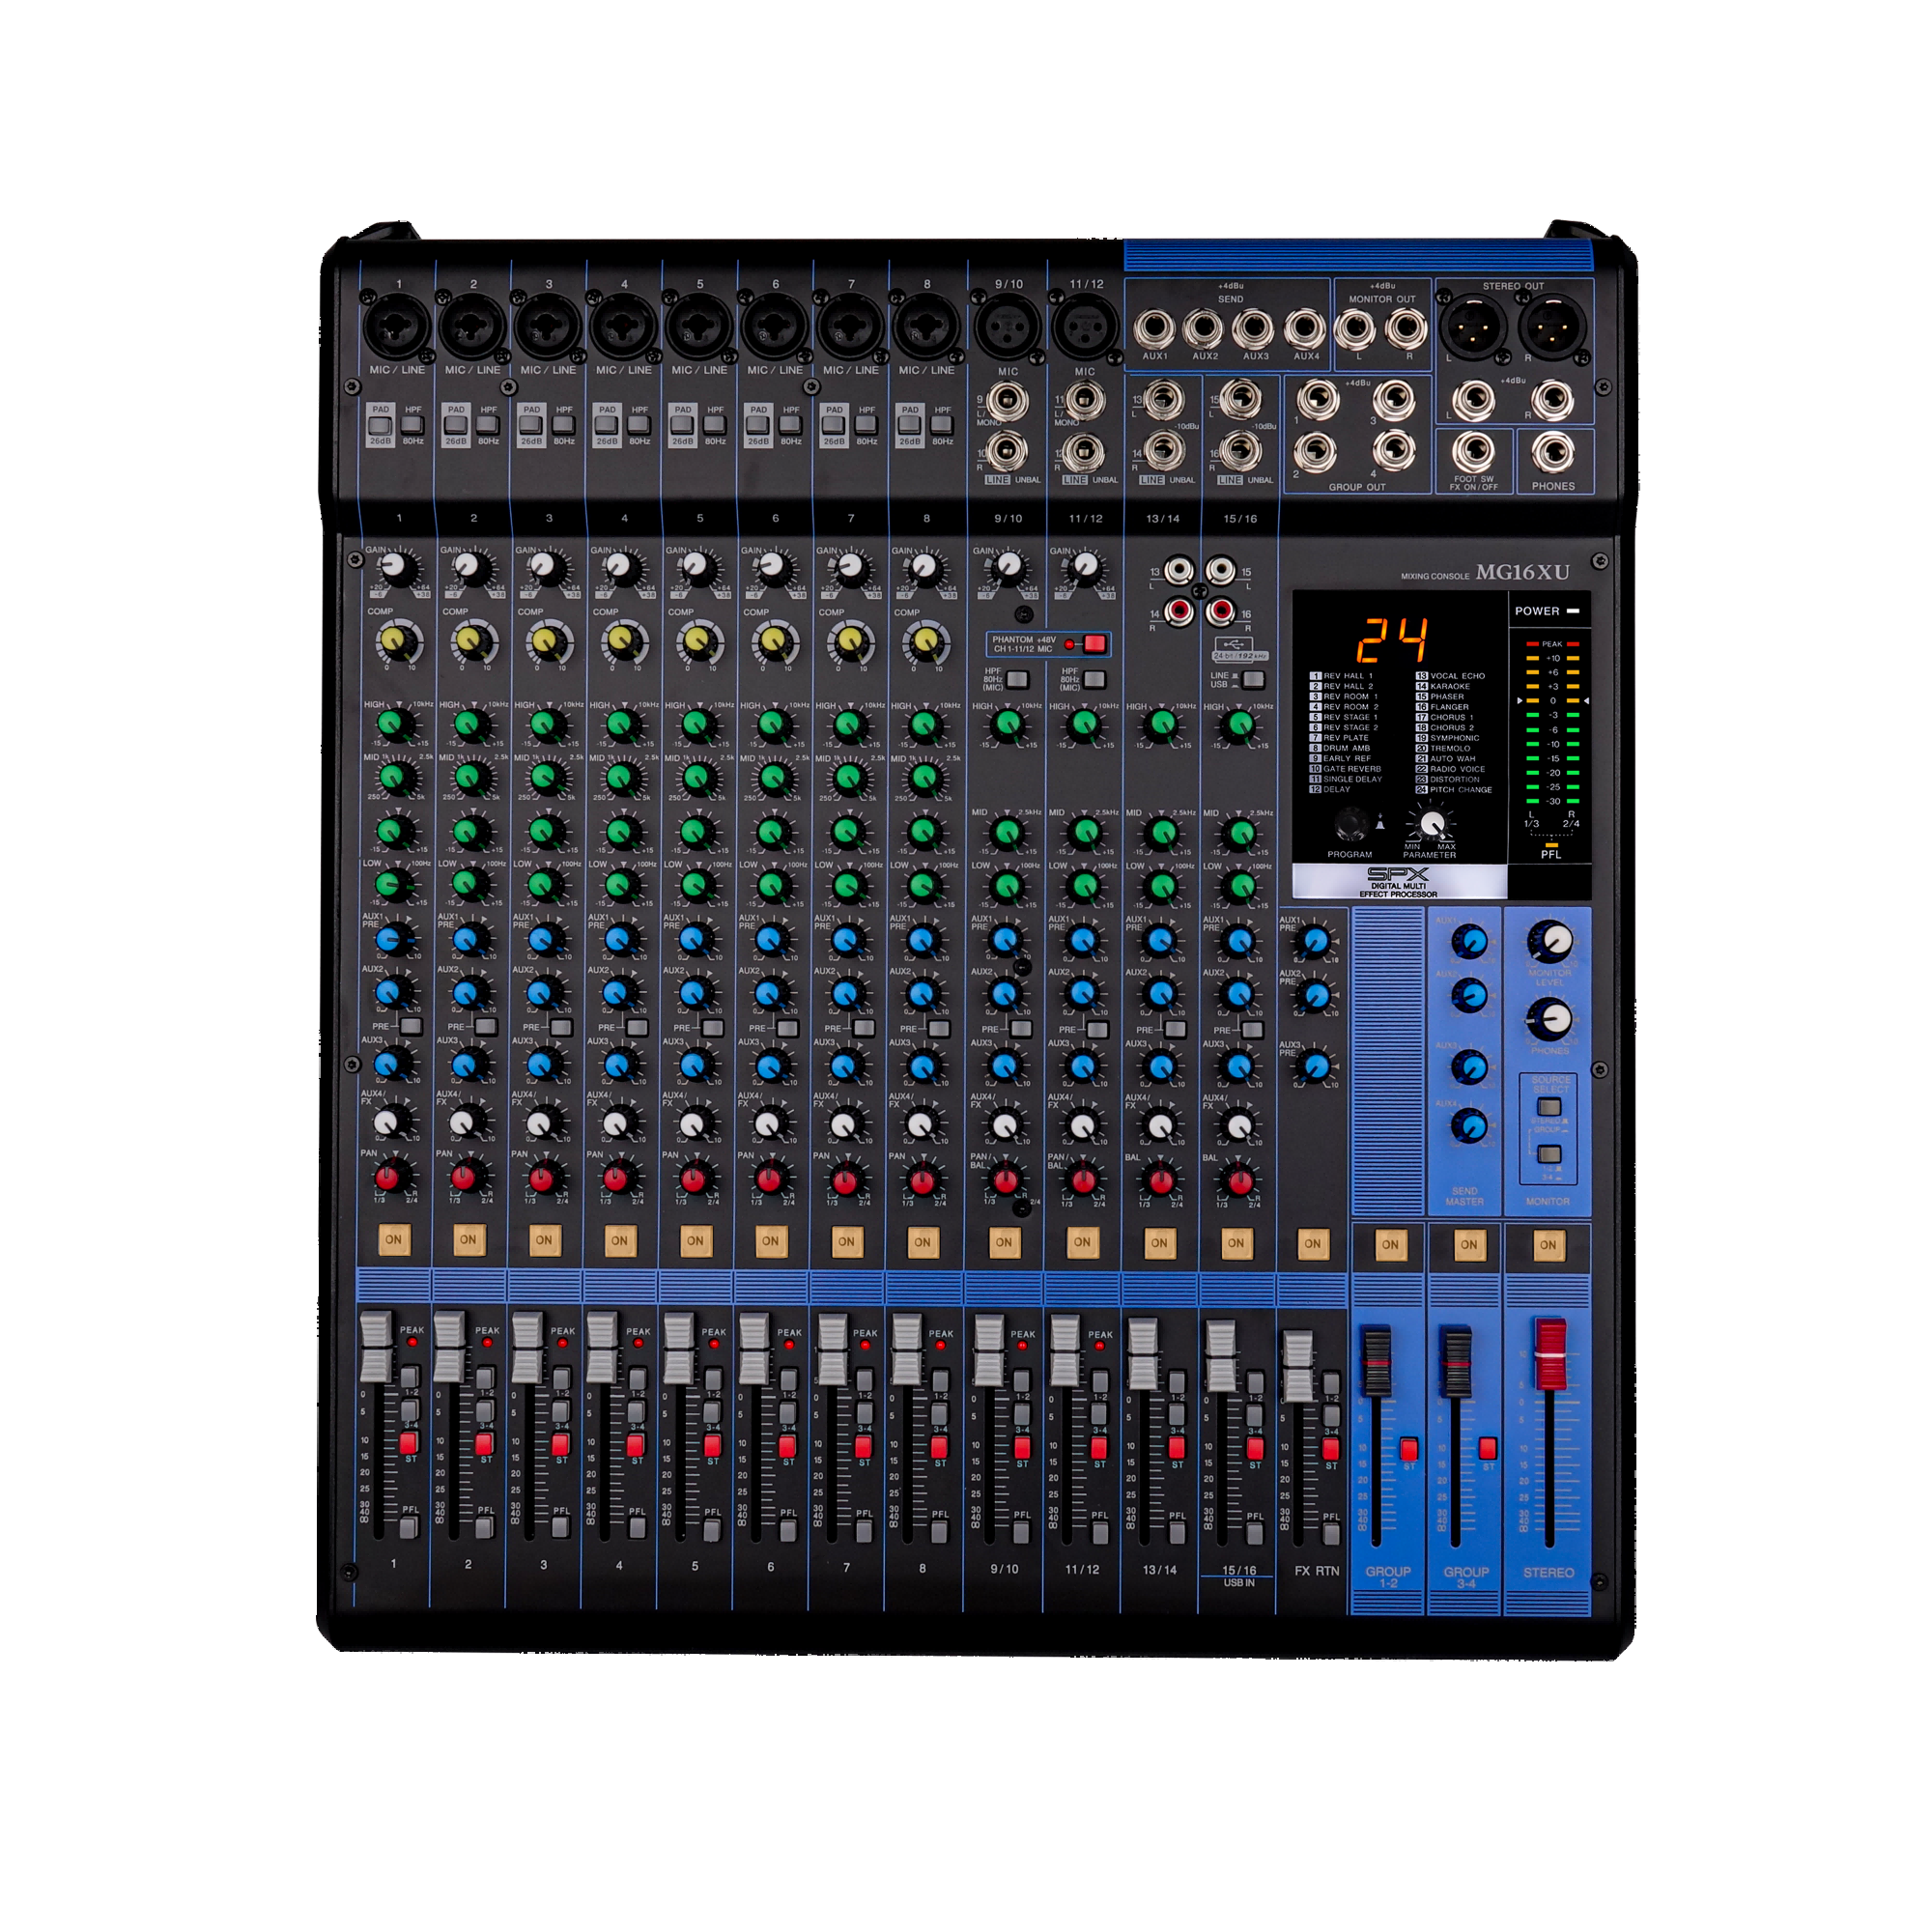Click the orange 24 program number display
The image size is (1932, 1932).
point(1391,641)
